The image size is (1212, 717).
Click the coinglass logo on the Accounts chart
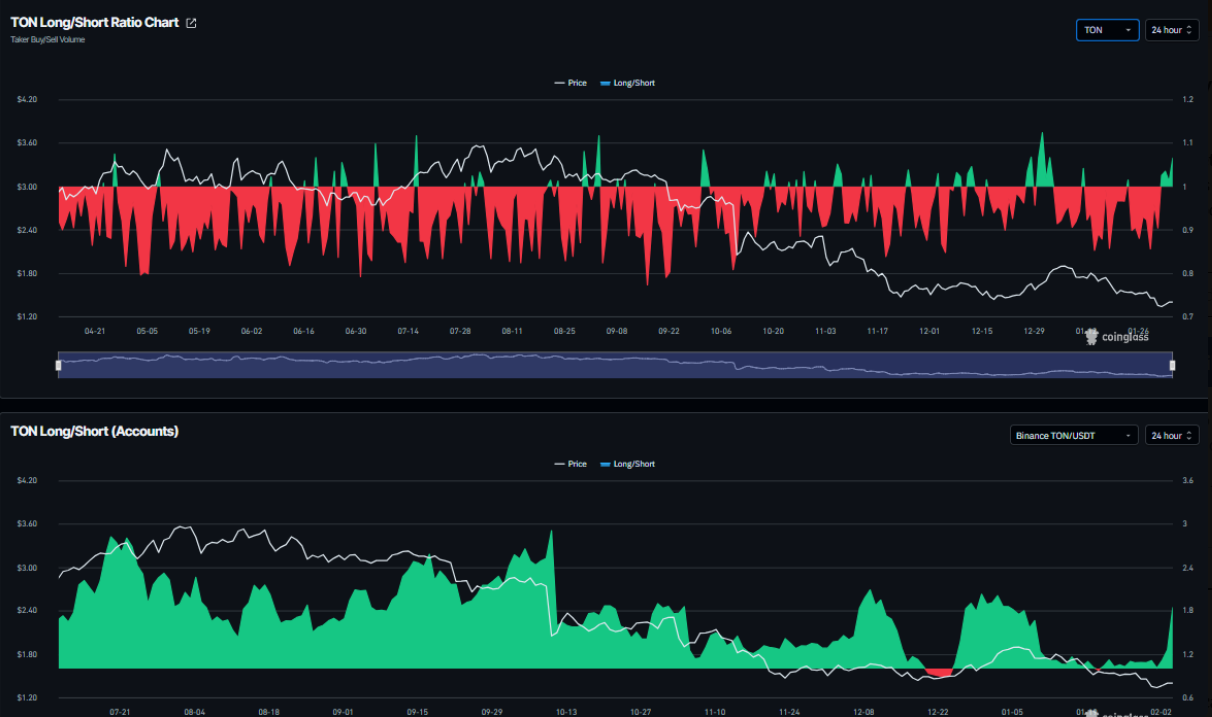click(x=1122, y=714)
